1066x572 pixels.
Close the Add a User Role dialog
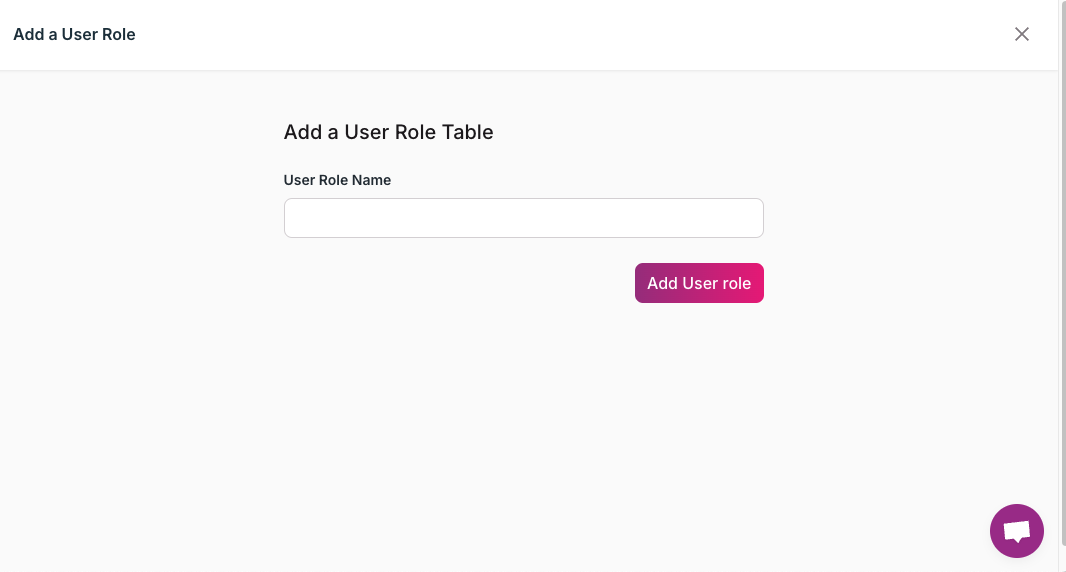pyautogui.click(x=1021, y=34)
